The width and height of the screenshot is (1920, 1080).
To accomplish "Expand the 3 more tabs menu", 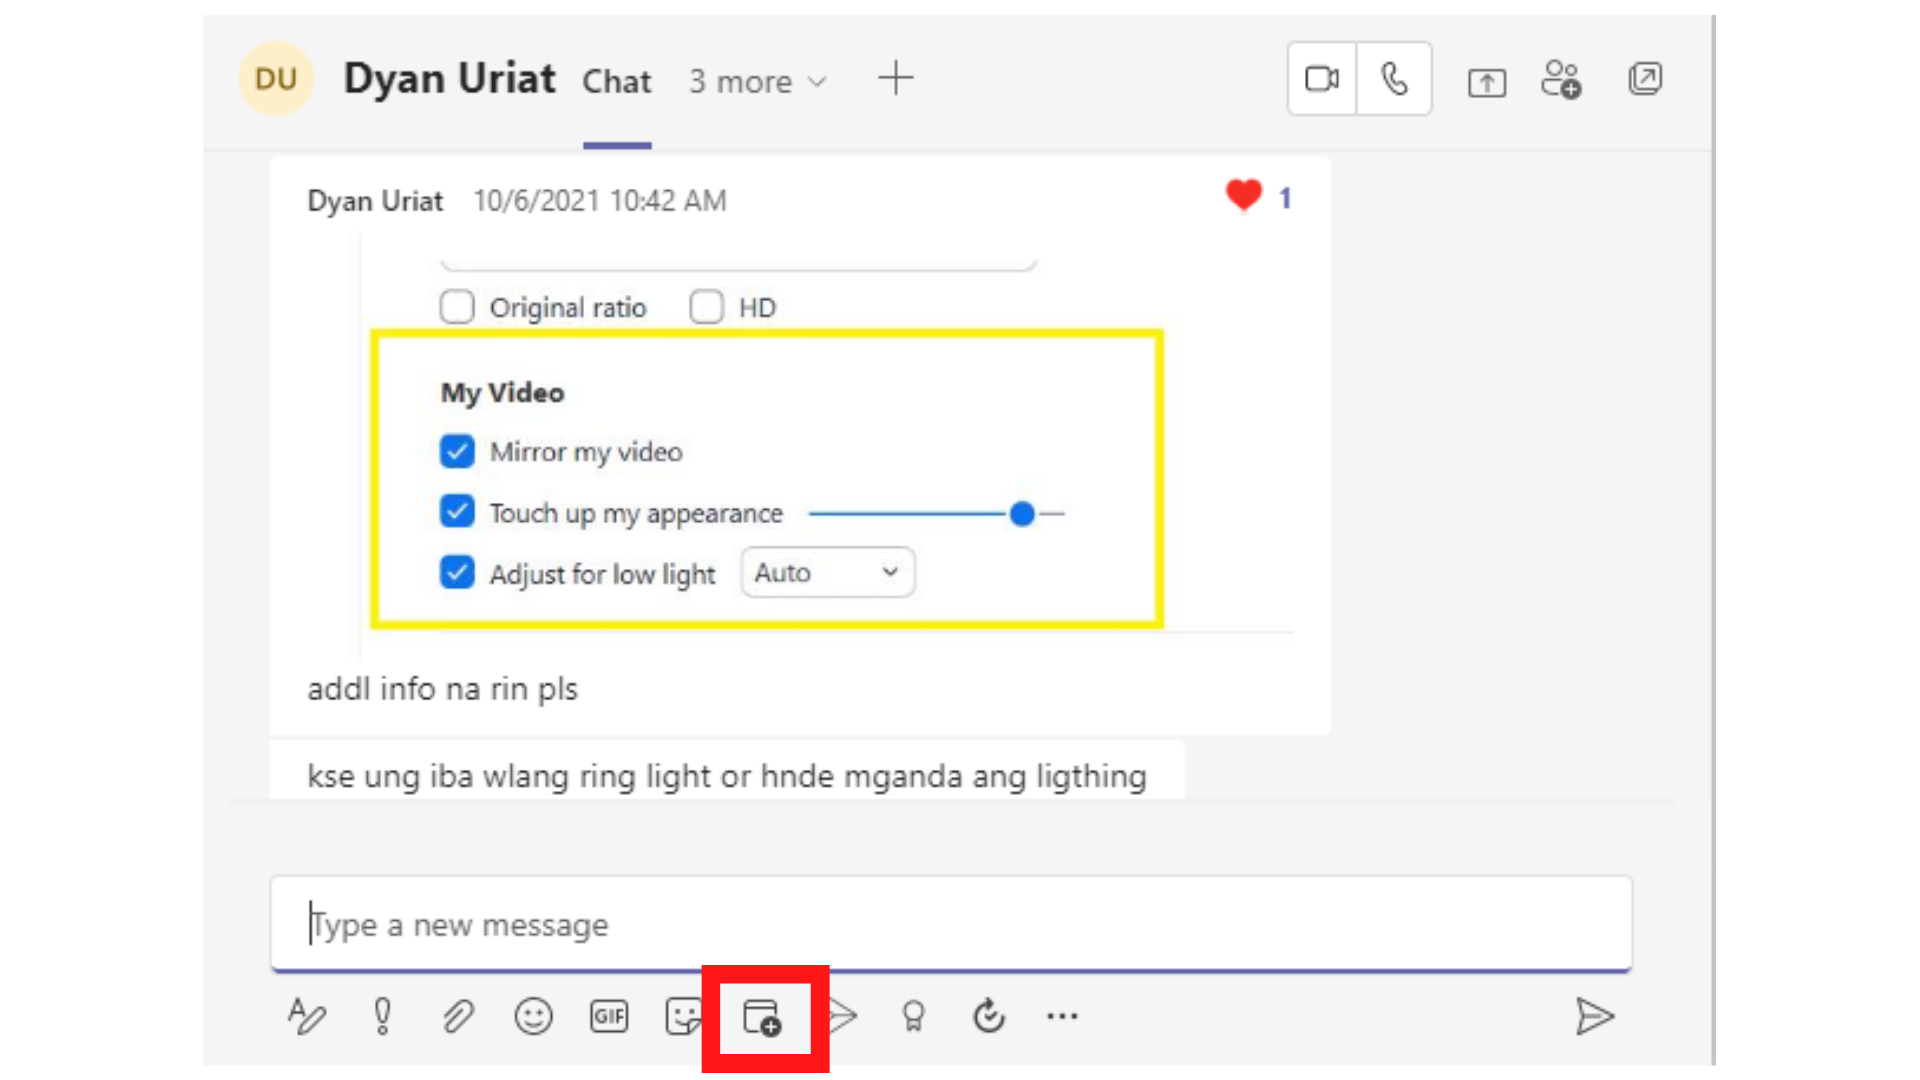I will coord(758,82).
